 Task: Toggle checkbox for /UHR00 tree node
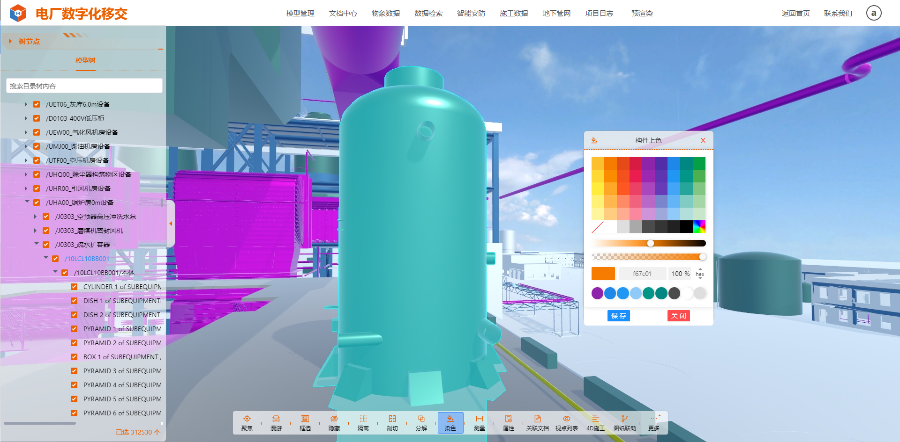(x=37, y=188)
